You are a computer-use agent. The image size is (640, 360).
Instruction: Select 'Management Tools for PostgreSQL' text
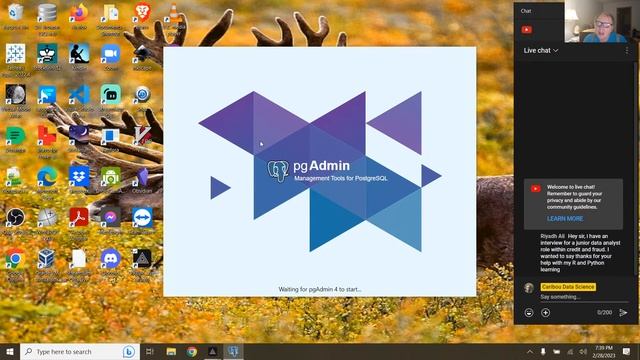341,178
